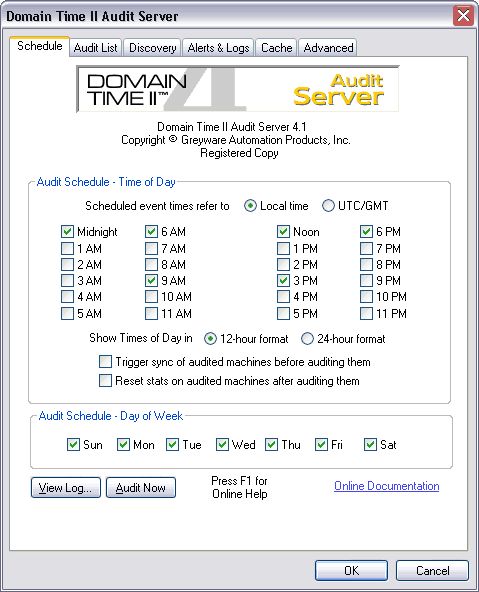The width and height of the screenshot is (479, 592).
Task: Uncheck Fri day checkbox
Action: pos(321,444)
